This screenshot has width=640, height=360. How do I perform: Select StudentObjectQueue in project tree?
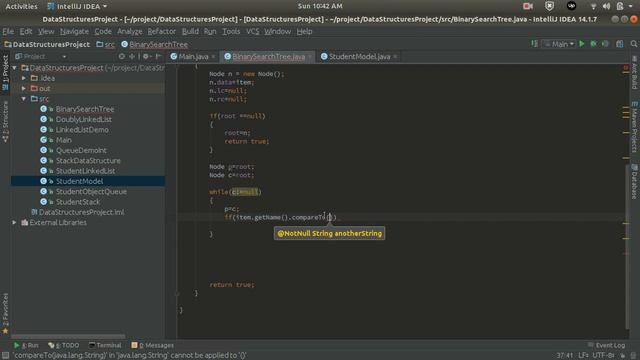(x=91, y=191)
